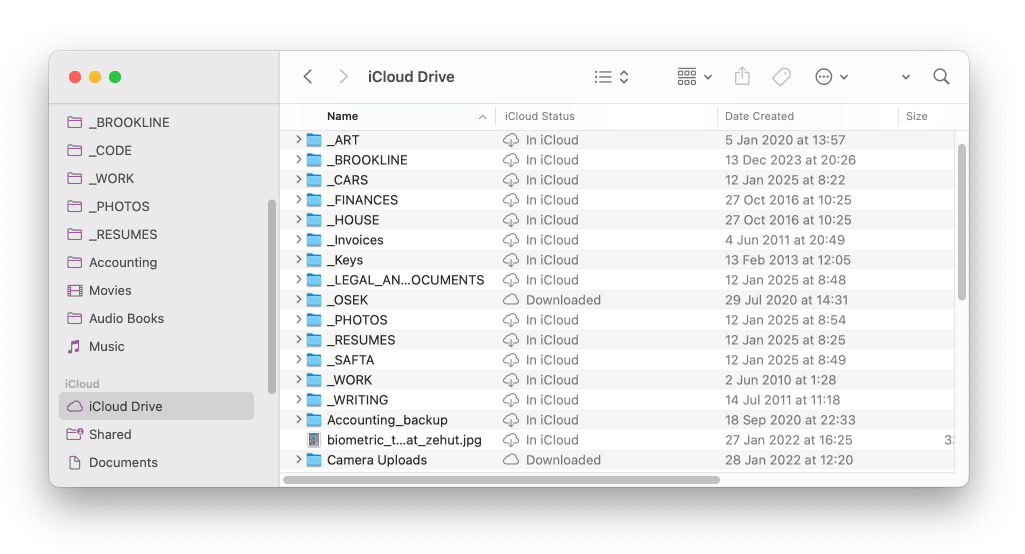Select the biometric_t...at_zehut.jpg file icon

[x=314, y=440]
